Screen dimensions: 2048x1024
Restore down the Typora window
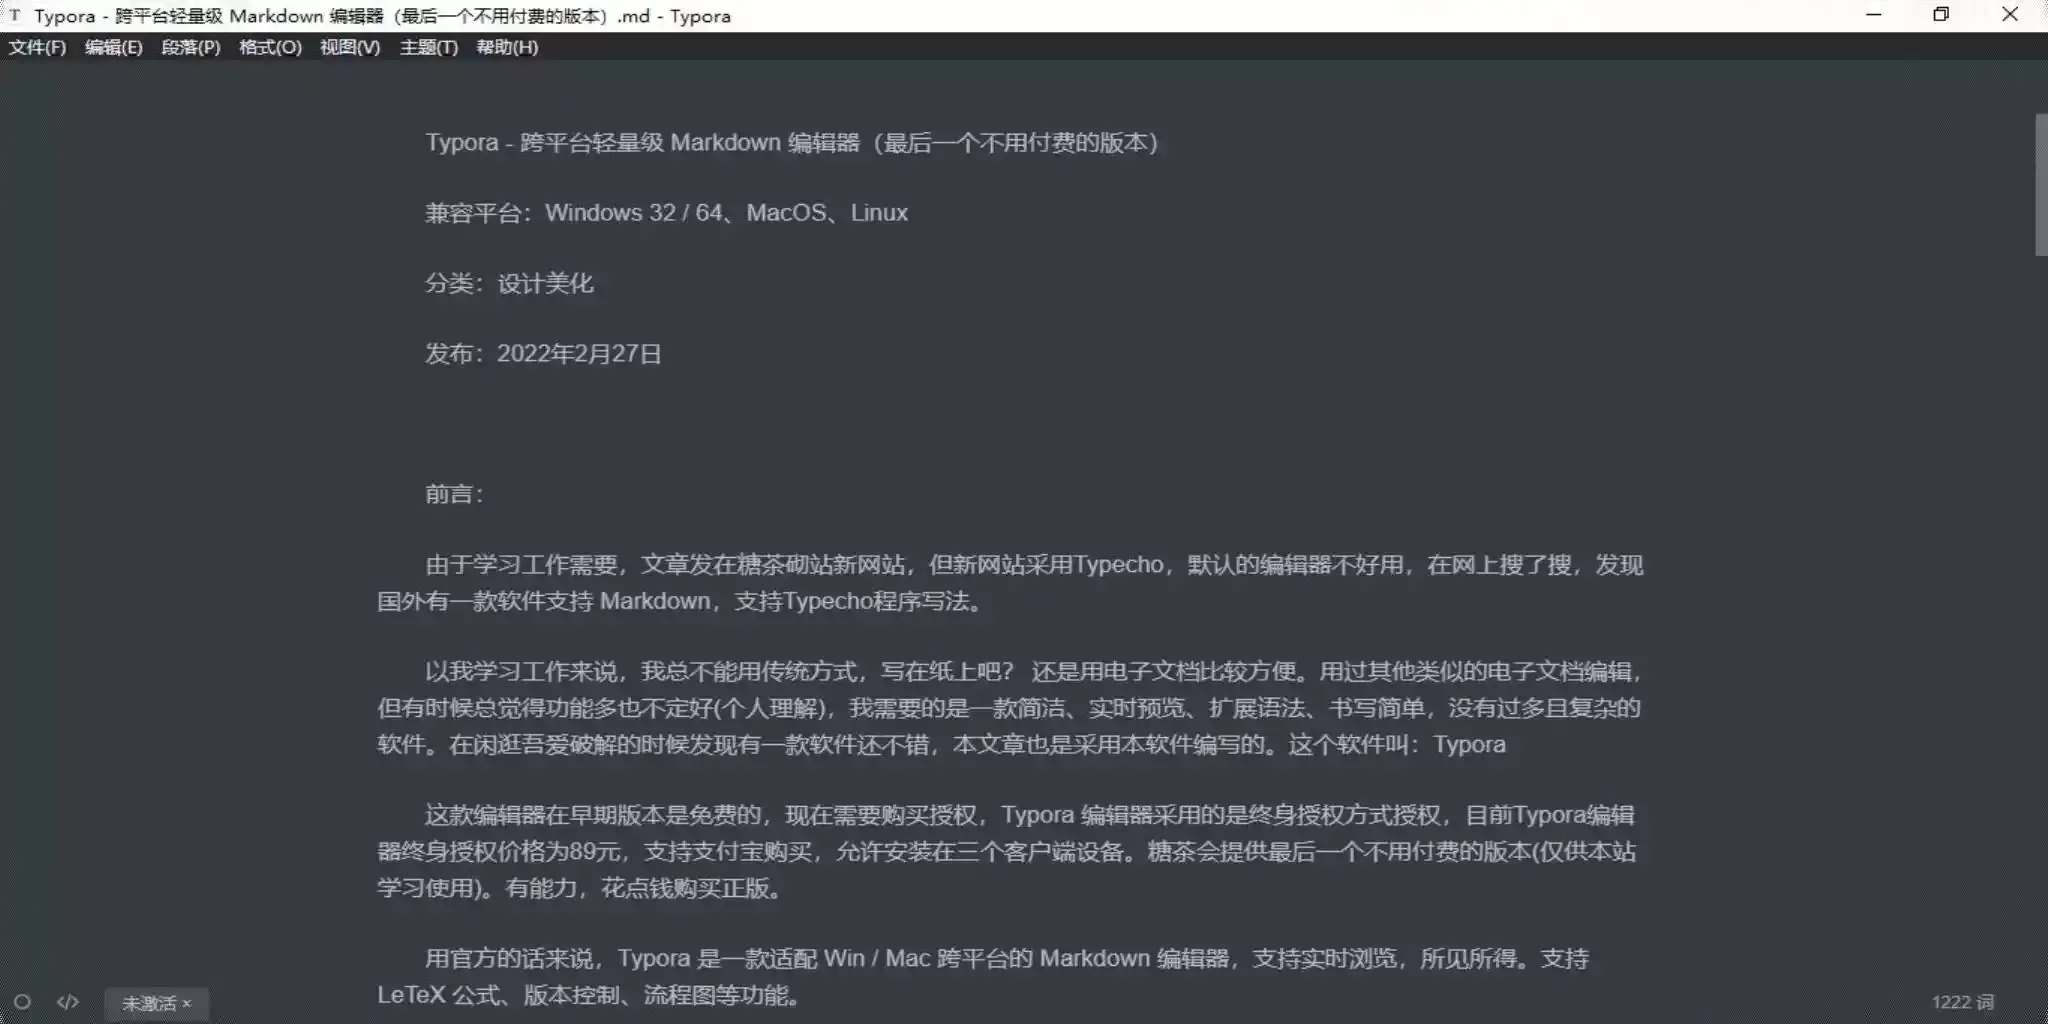tap(1941, 15)
